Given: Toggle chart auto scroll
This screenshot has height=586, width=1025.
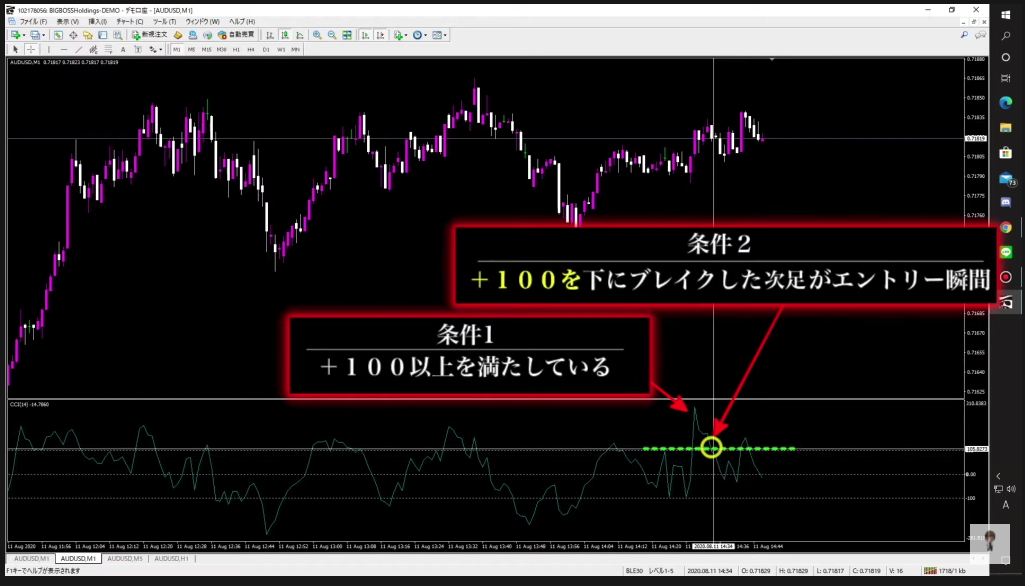Looking at the screenshot, I should pyautogui.click(x=365, y=35).
